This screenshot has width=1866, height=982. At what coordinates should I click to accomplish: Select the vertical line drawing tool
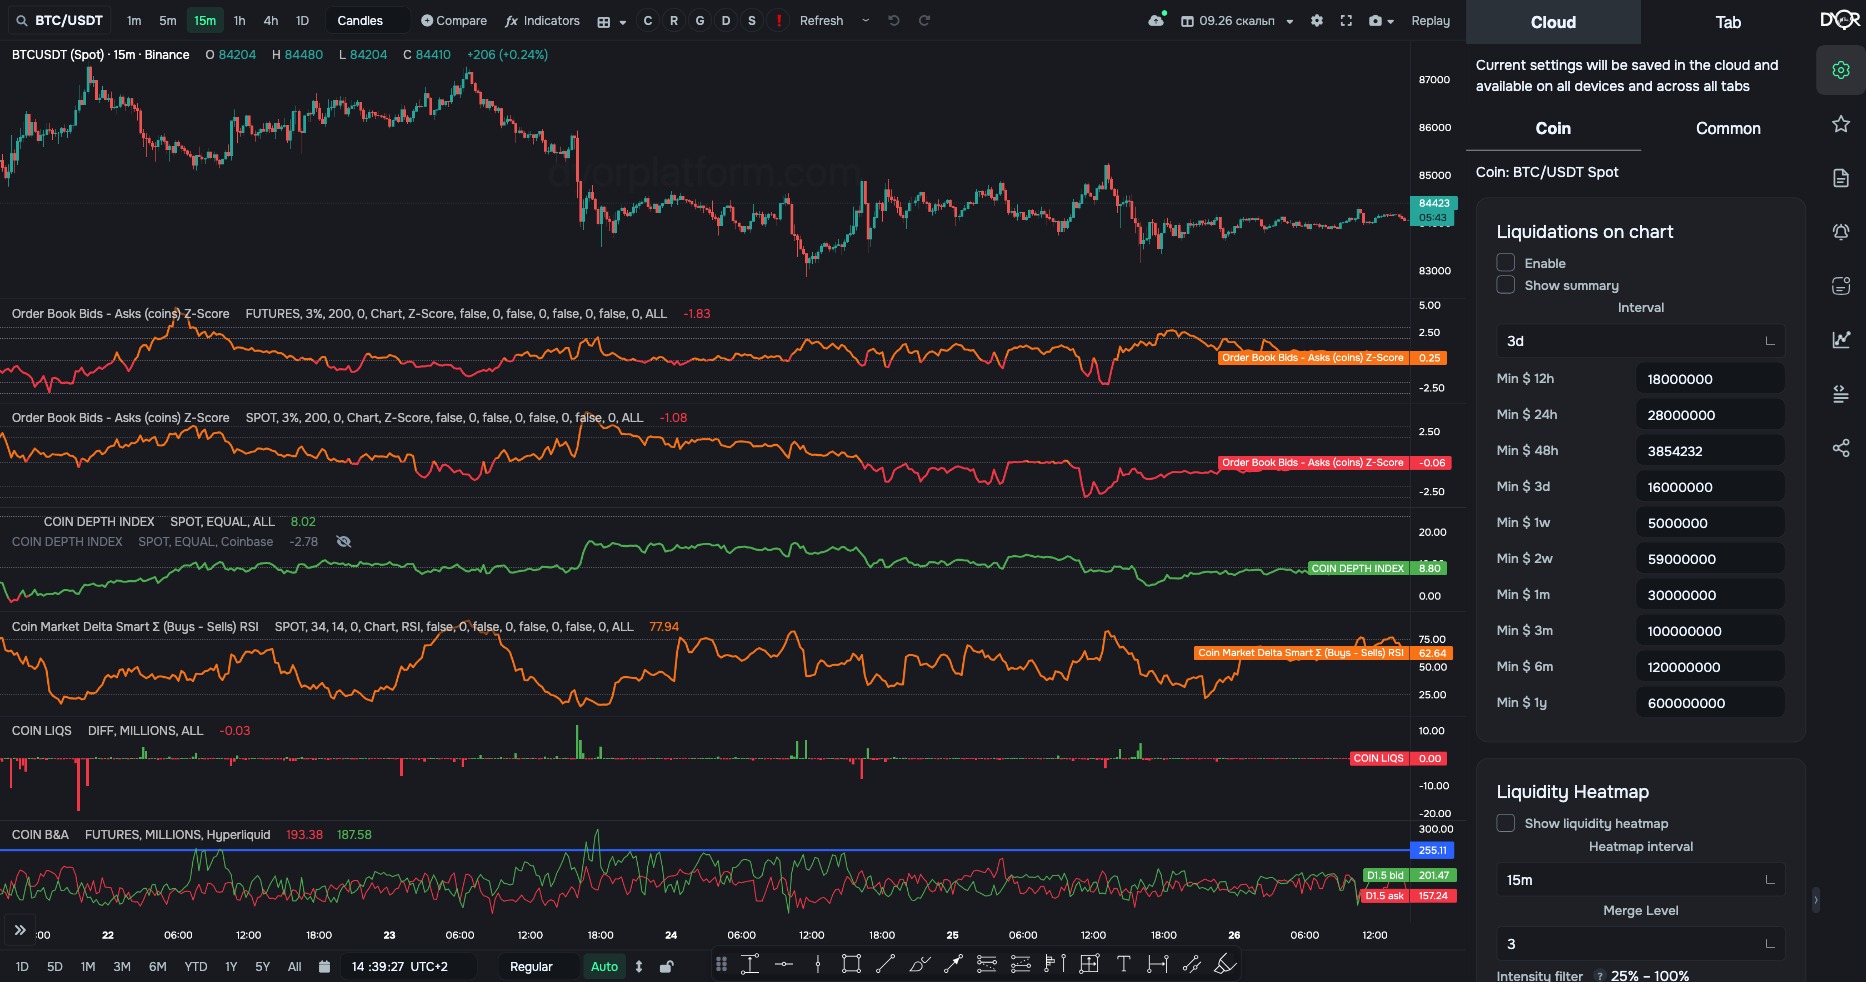click(818, 964)
